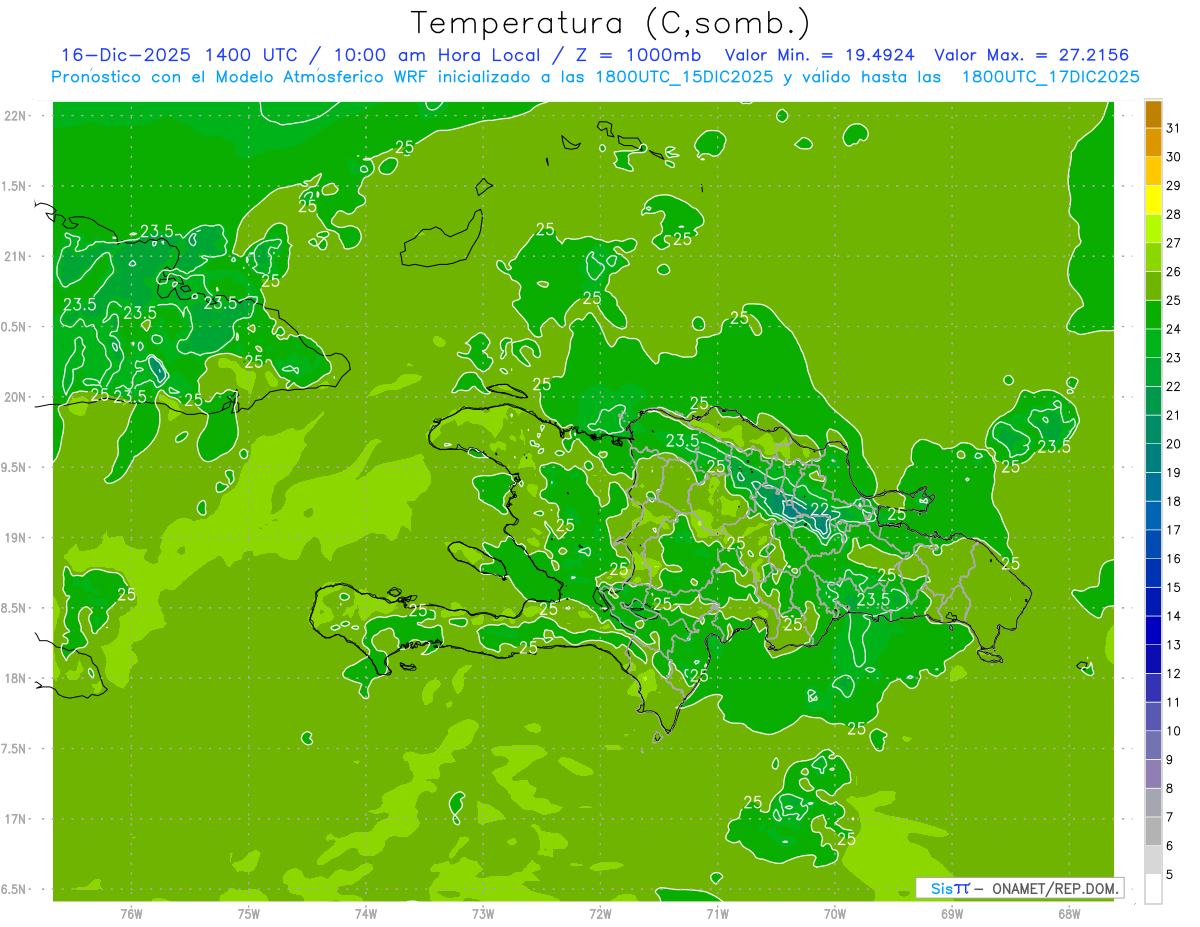
Task: Click the '12' value on the color scale
Action: [x=1174, y=673]
